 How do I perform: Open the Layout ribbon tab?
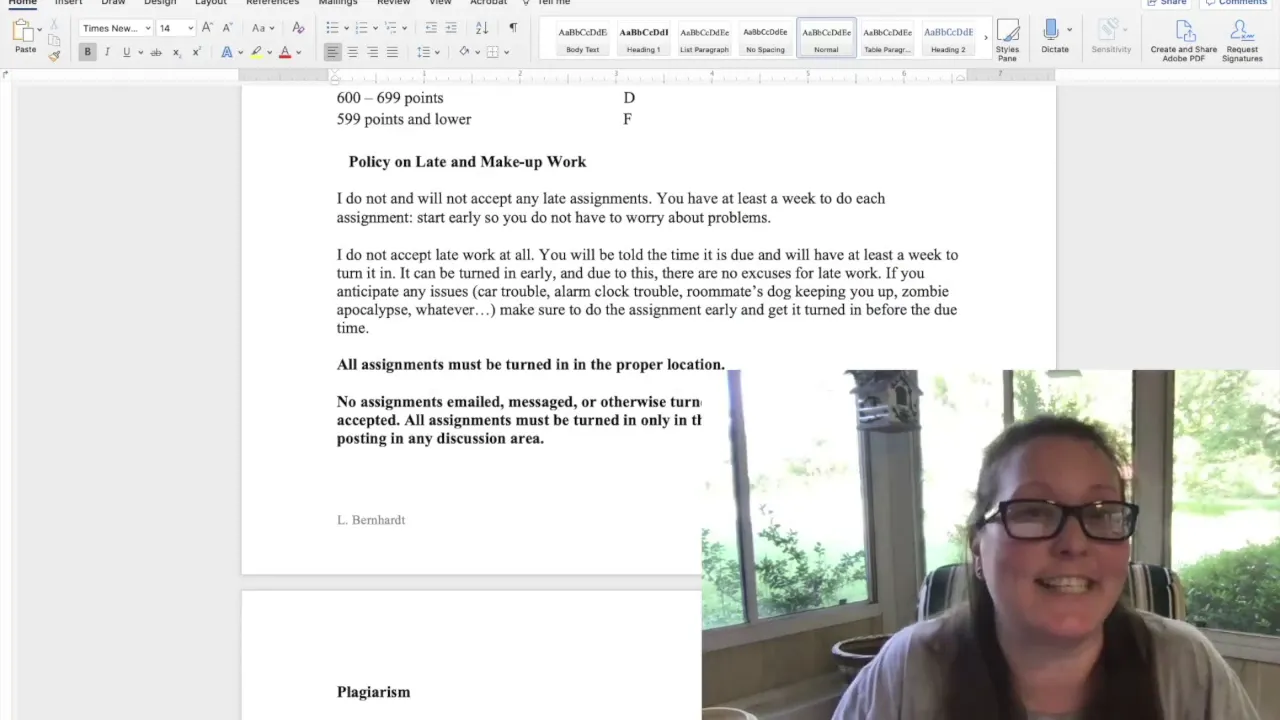pos(211,3)
